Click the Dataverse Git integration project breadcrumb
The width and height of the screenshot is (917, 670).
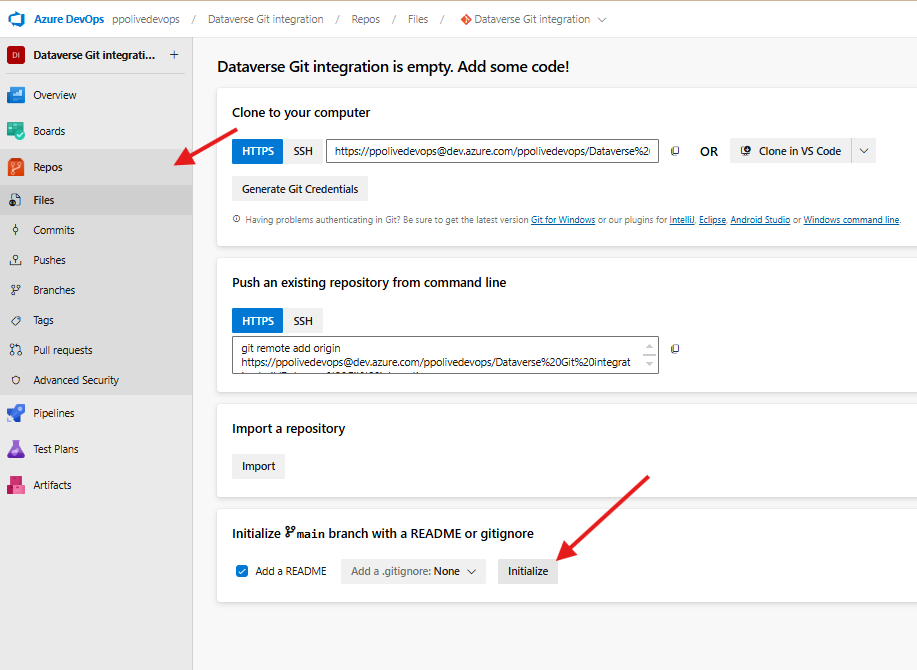coord(266,19)
